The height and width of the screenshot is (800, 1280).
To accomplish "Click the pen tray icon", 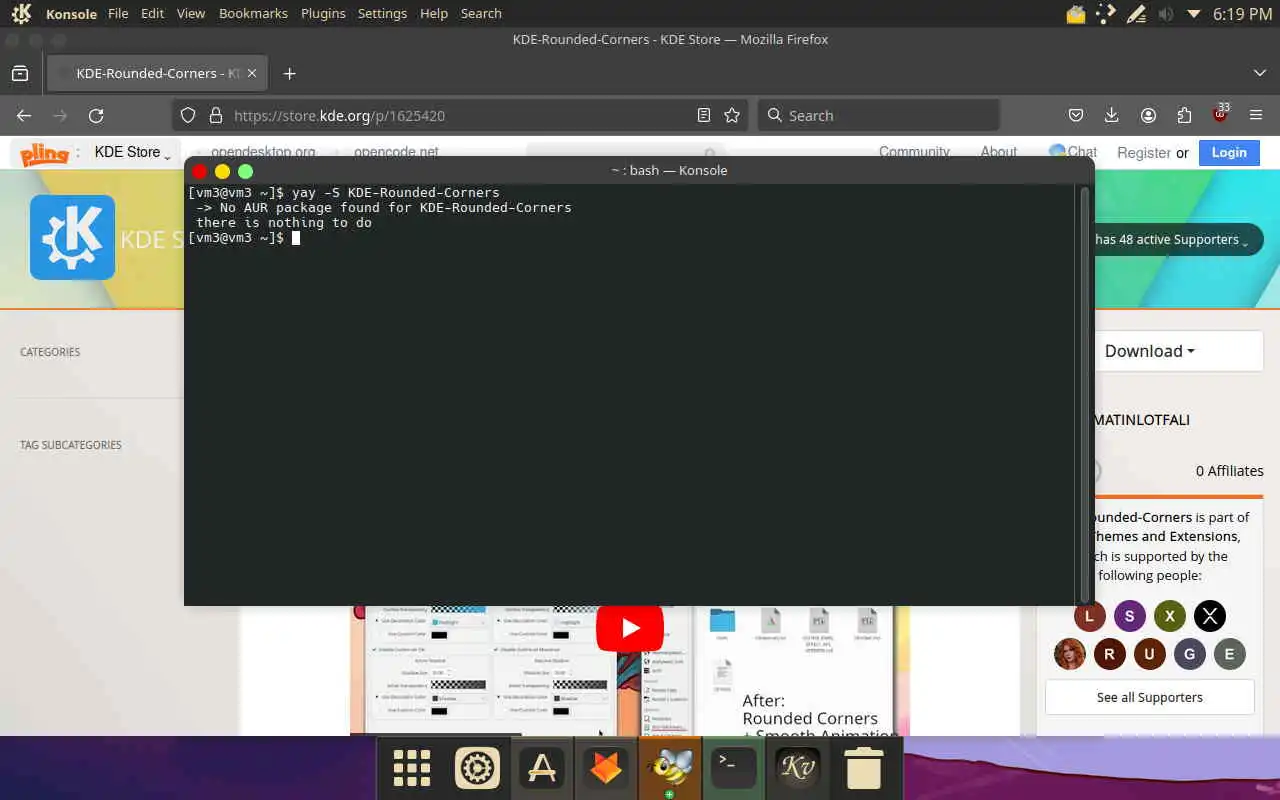I will coord(1136,14).
